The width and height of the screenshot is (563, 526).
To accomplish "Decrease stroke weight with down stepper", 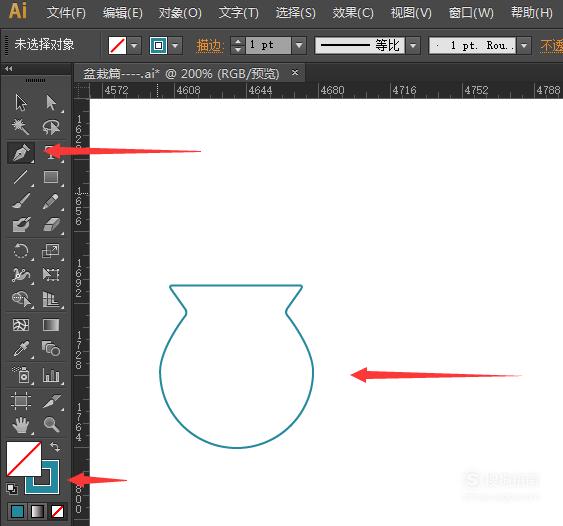I will [238, 50].
